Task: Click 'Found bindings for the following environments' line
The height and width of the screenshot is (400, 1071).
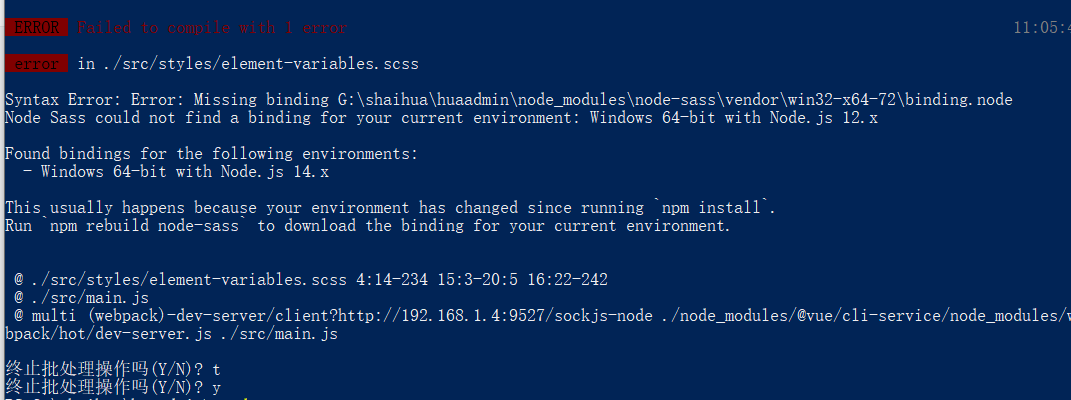Action: click(x=212, y=154)
